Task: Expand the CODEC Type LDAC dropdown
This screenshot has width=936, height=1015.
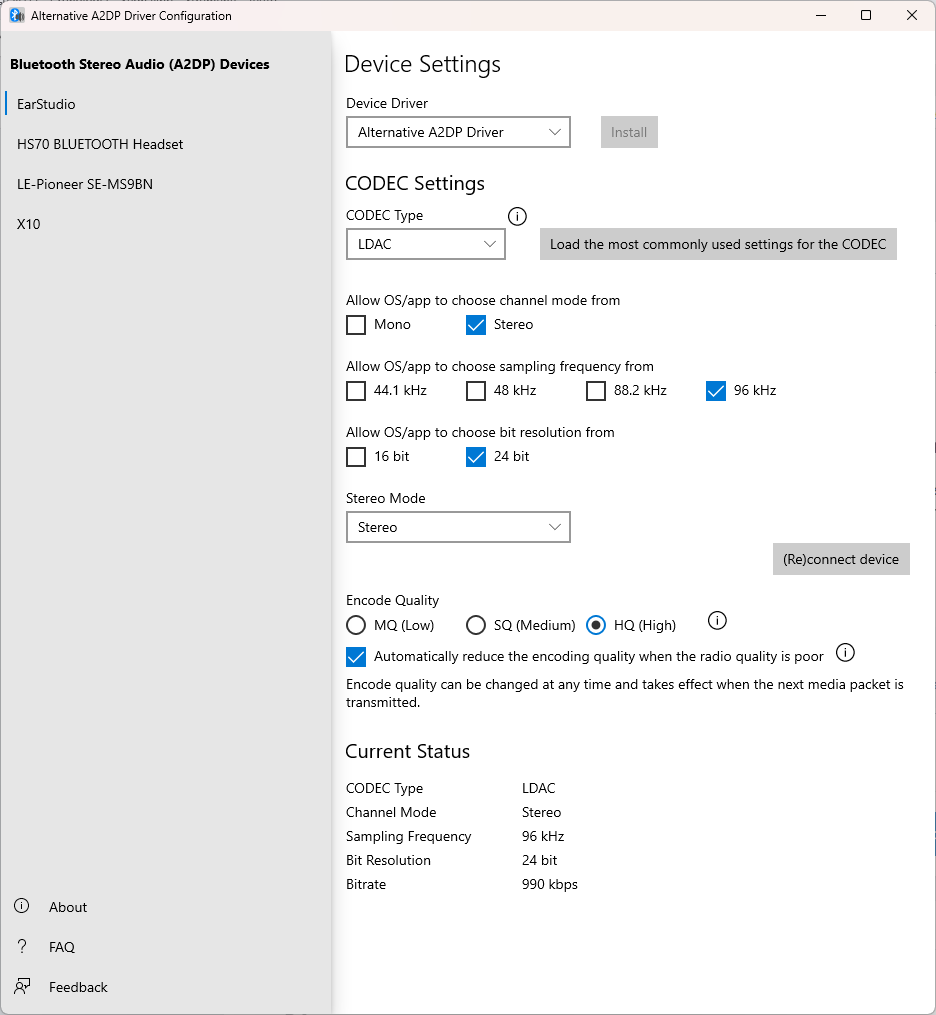Action: 426,244
